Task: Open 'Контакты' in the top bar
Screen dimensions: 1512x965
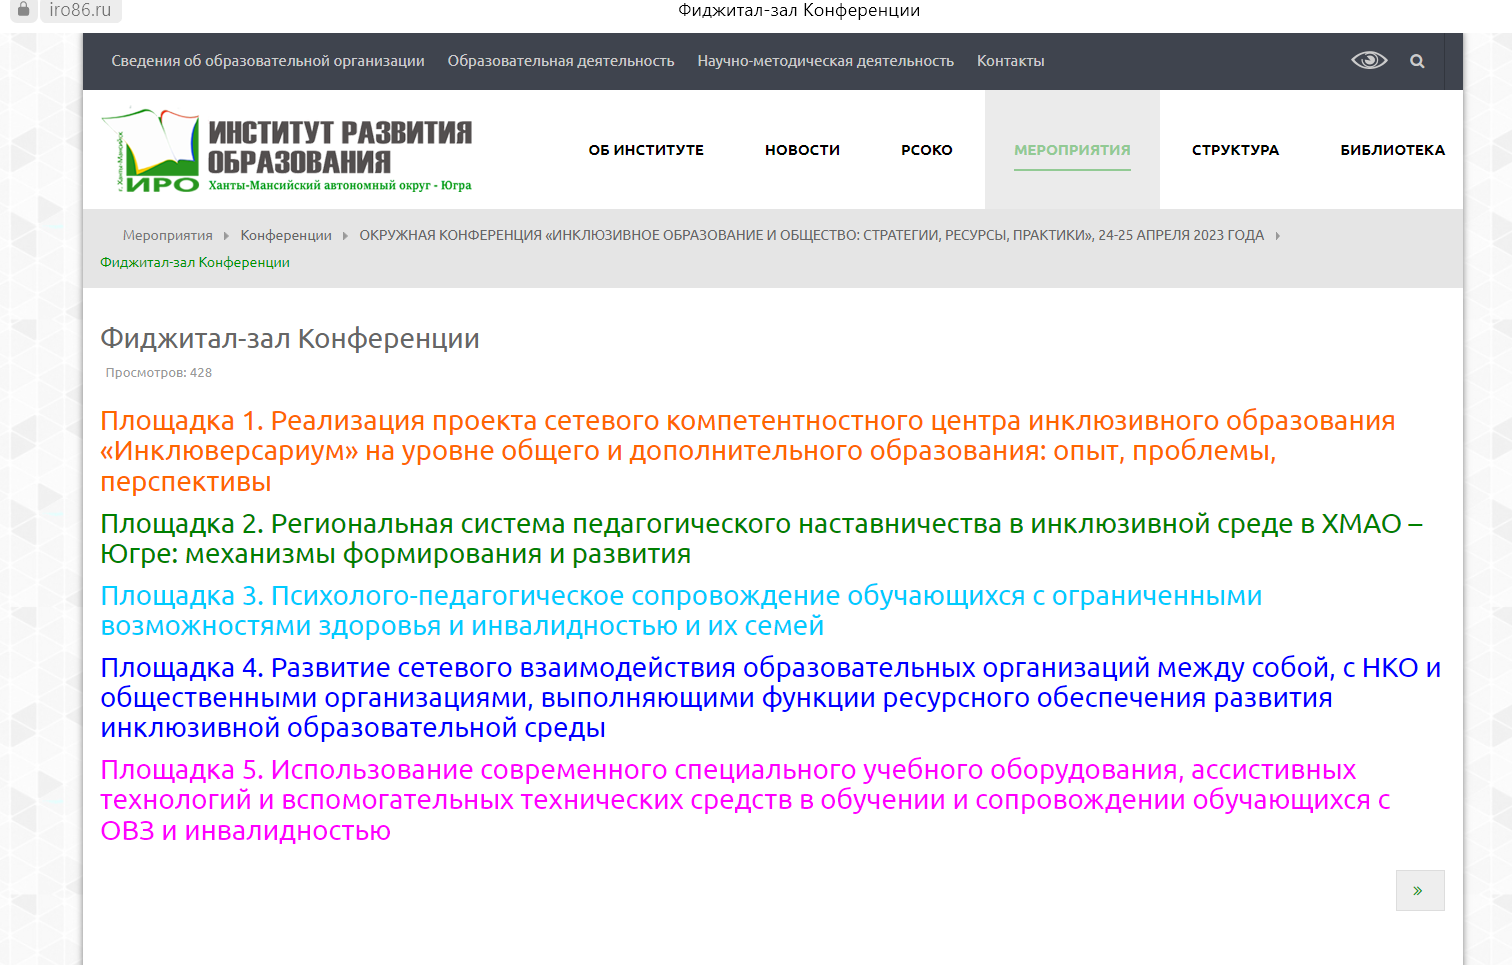Action: pos(1011,61)
